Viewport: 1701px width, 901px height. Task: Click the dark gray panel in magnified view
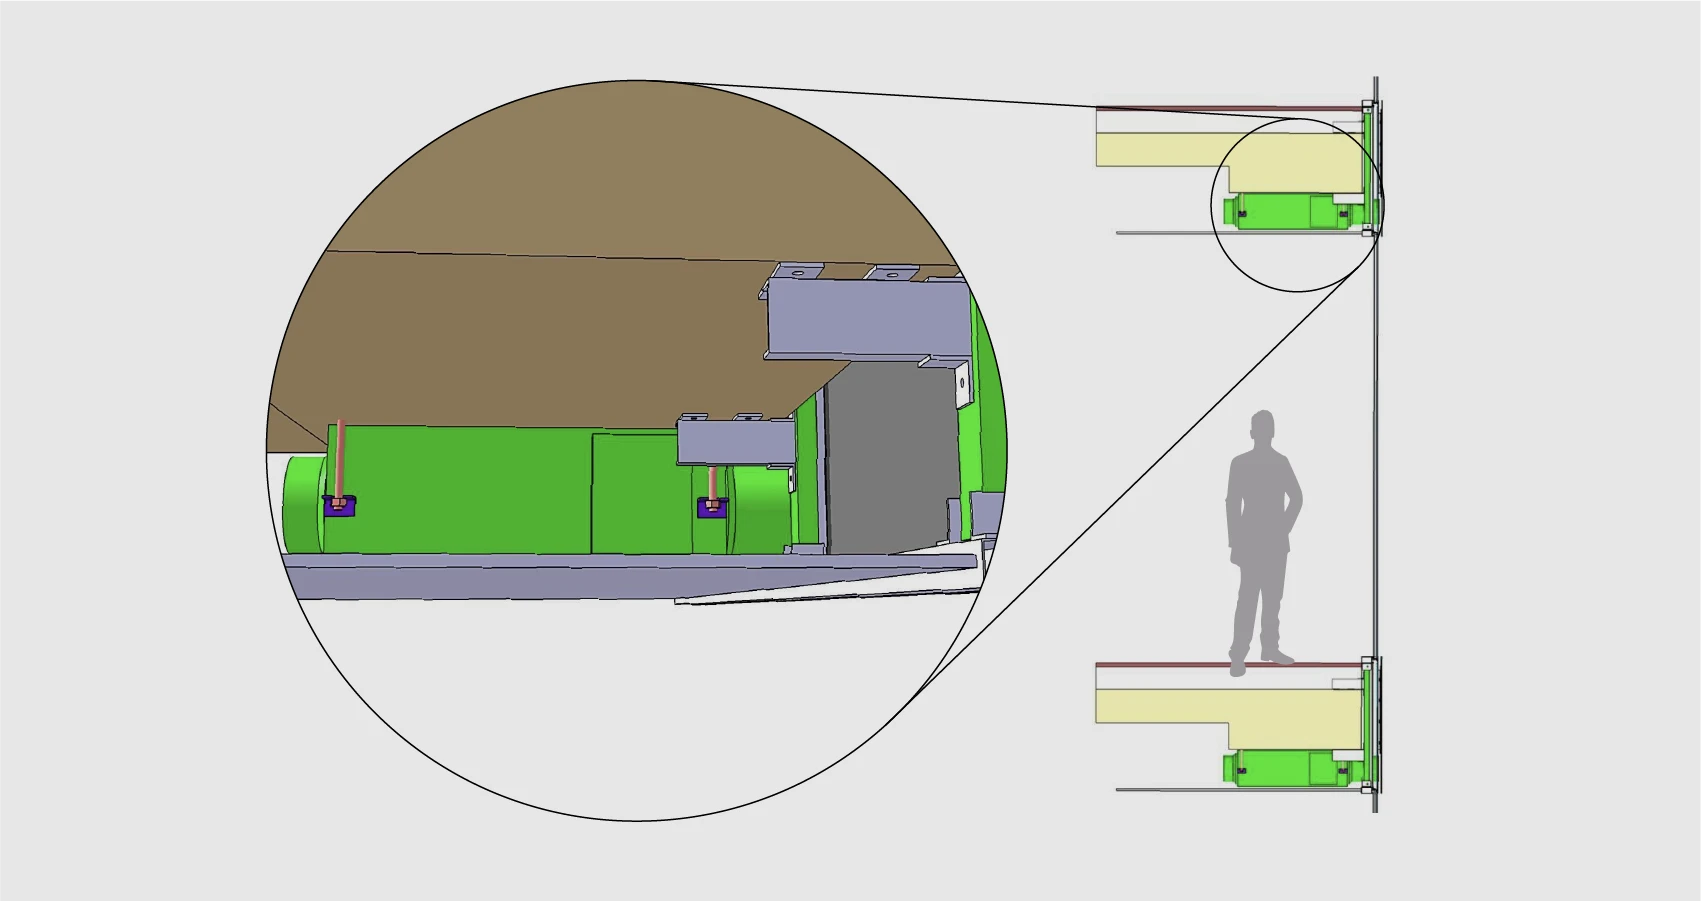(885, 460)
